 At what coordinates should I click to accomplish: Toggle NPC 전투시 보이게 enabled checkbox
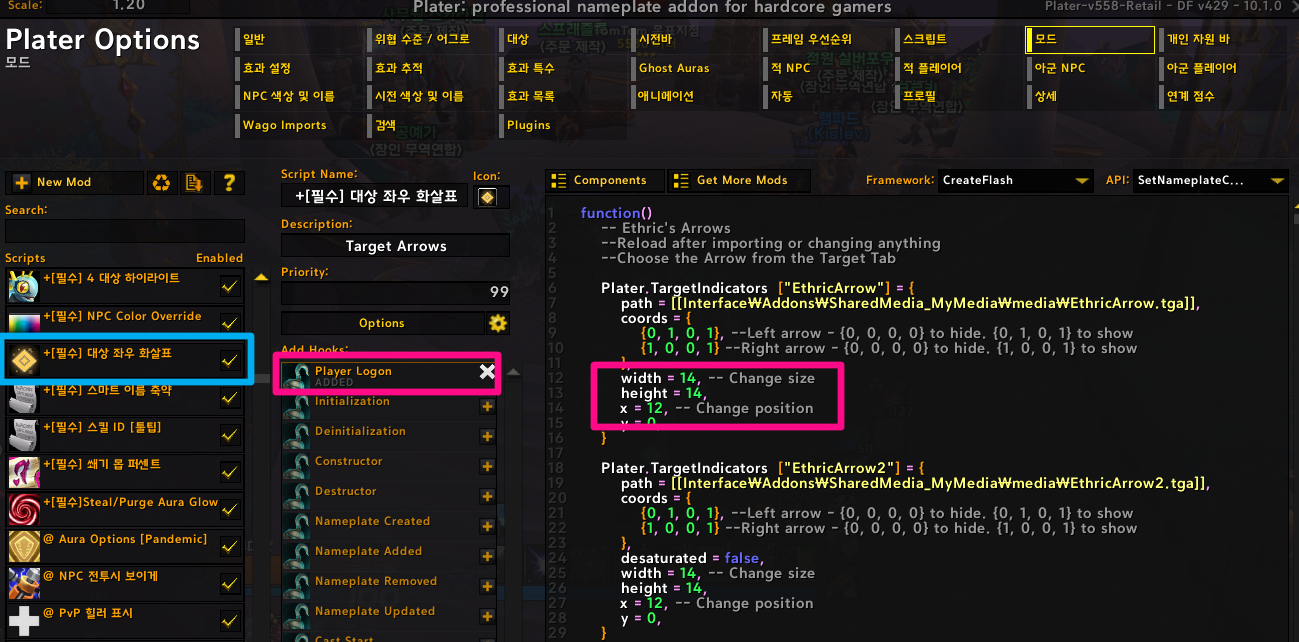[230, 584]
